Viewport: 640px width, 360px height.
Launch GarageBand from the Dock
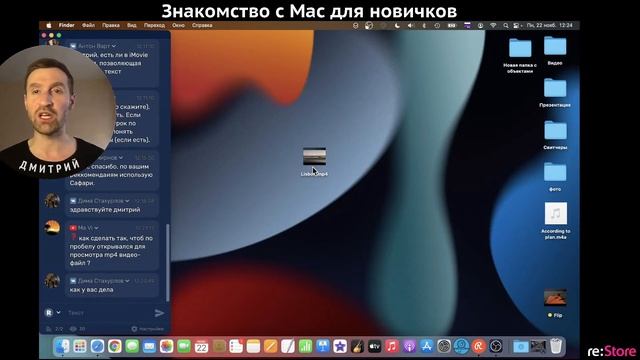pos(357,347)
